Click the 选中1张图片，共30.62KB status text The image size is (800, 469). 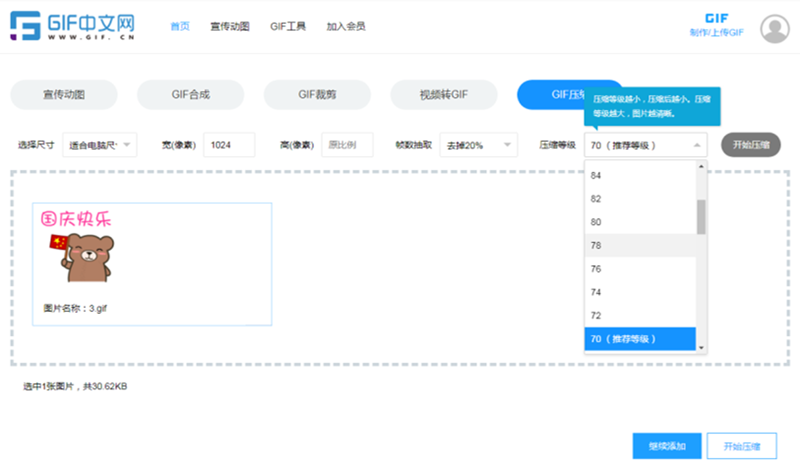pos(75,386)
